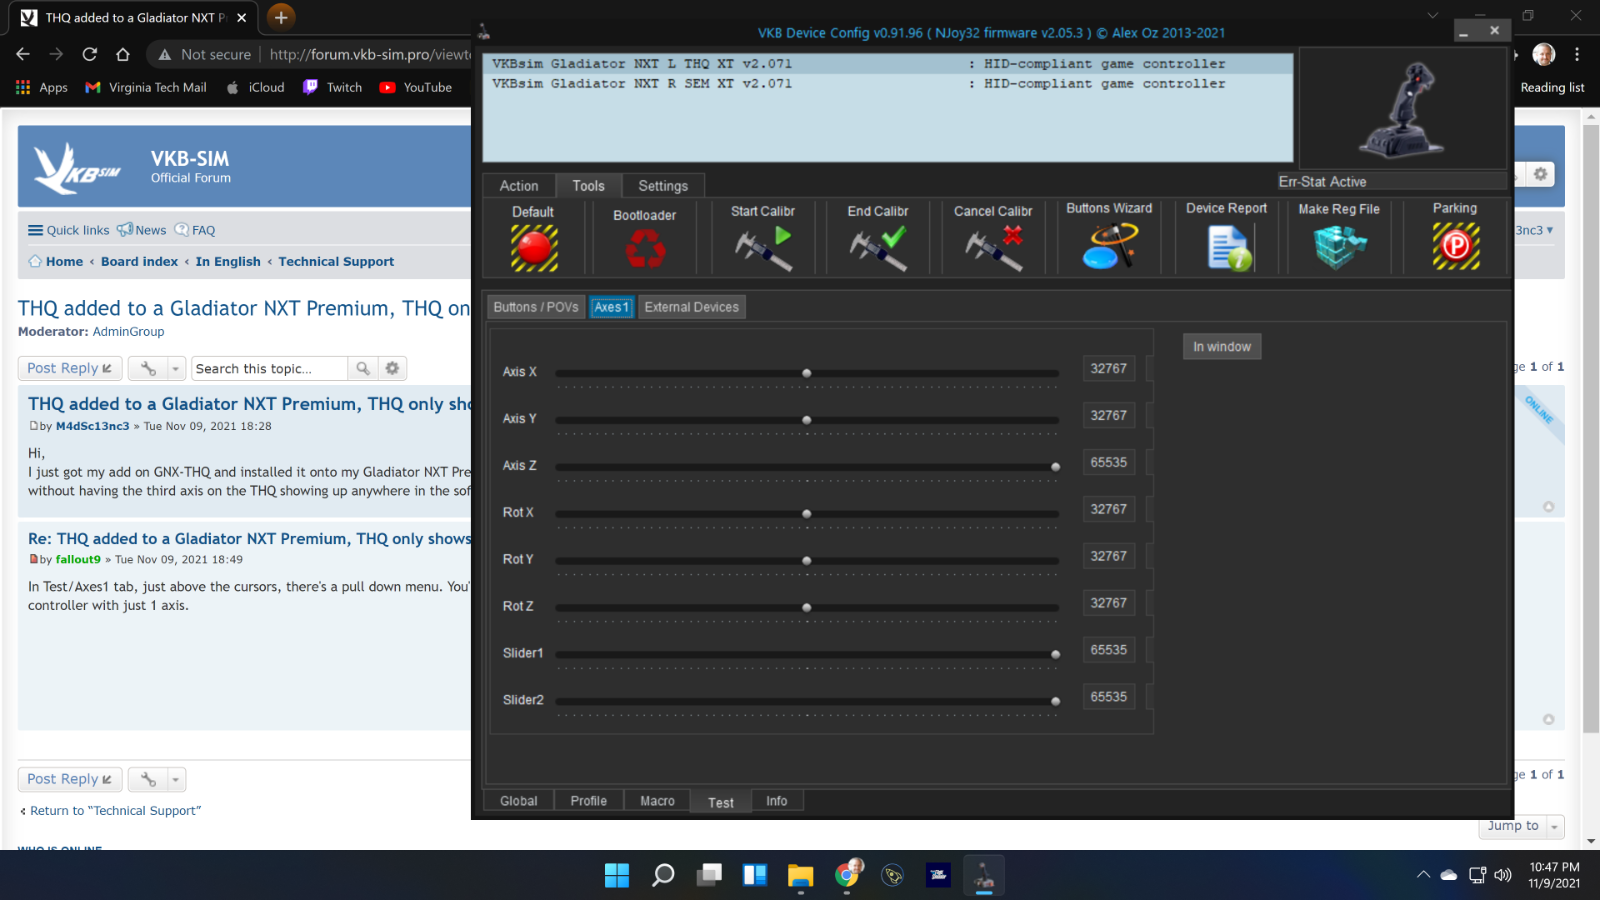Abort calibration with Cancel Calibr icon

click(x=993, y=248)
